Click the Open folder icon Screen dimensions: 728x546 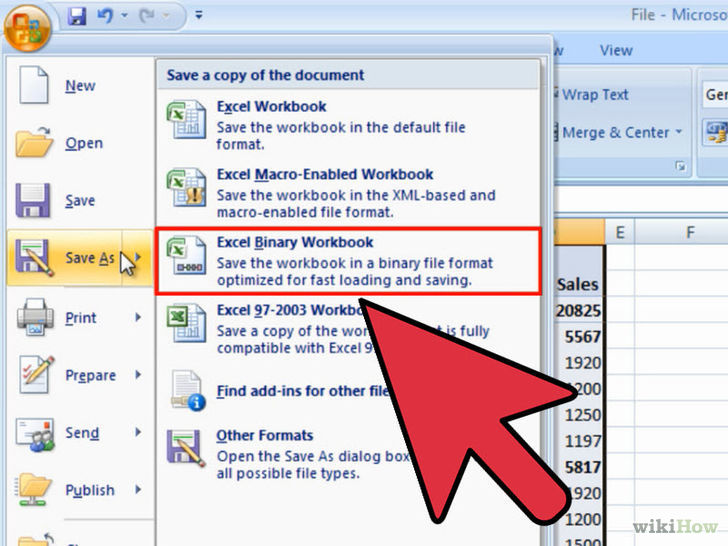point(33,142)
